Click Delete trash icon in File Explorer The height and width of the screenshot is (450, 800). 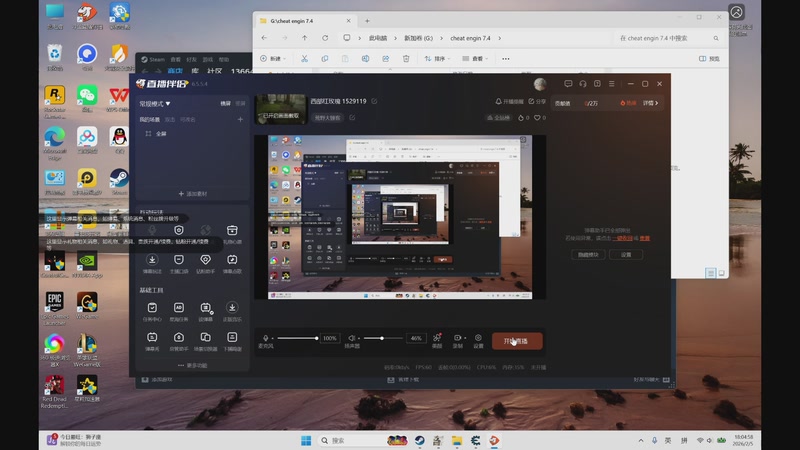[x=406, y=59]
